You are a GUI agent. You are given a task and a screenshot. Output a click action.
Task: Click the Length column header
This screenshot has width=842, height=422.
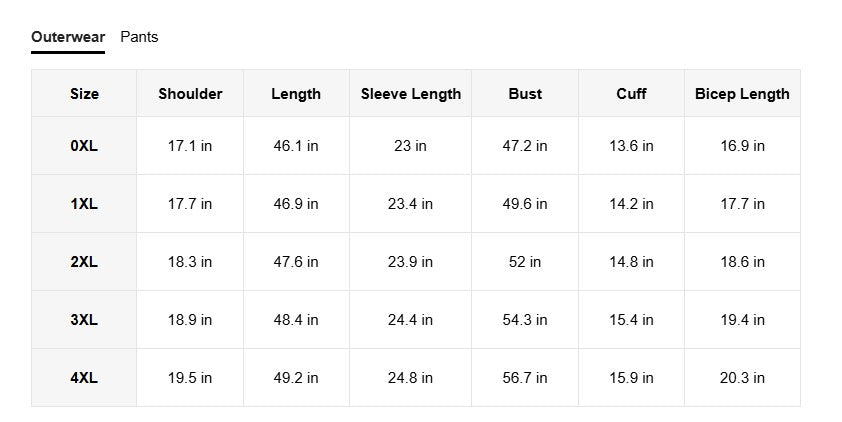click(x=296, y=94)
